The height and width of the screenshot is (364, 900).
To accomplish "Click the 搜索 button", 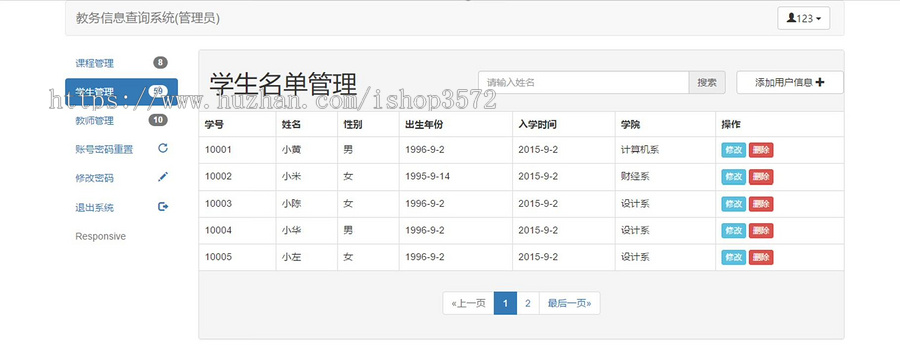I will [707, 83].
